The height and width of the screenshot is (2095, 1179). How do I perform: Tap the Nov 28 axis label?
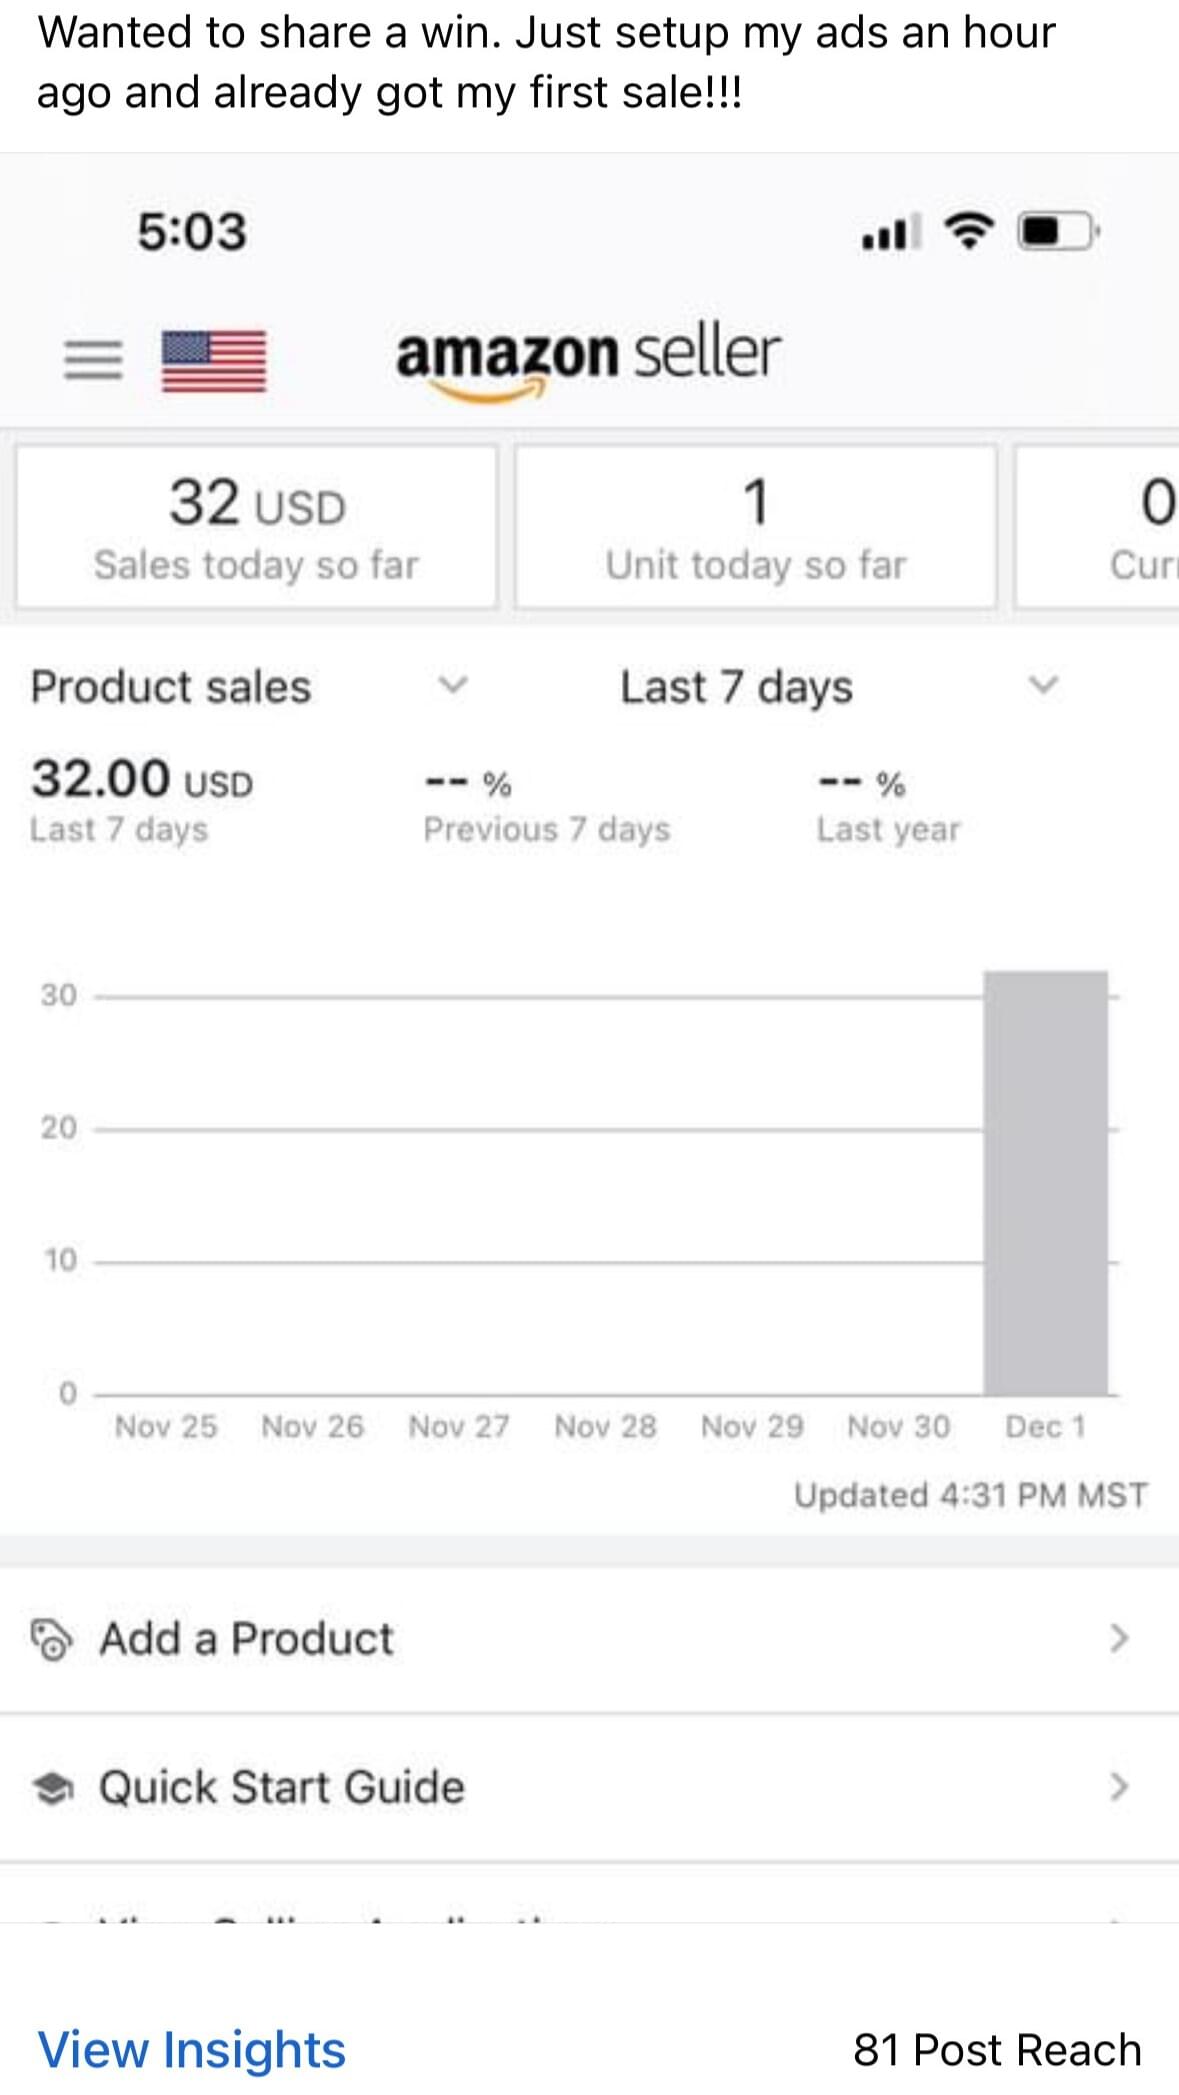coord(605,1426)
